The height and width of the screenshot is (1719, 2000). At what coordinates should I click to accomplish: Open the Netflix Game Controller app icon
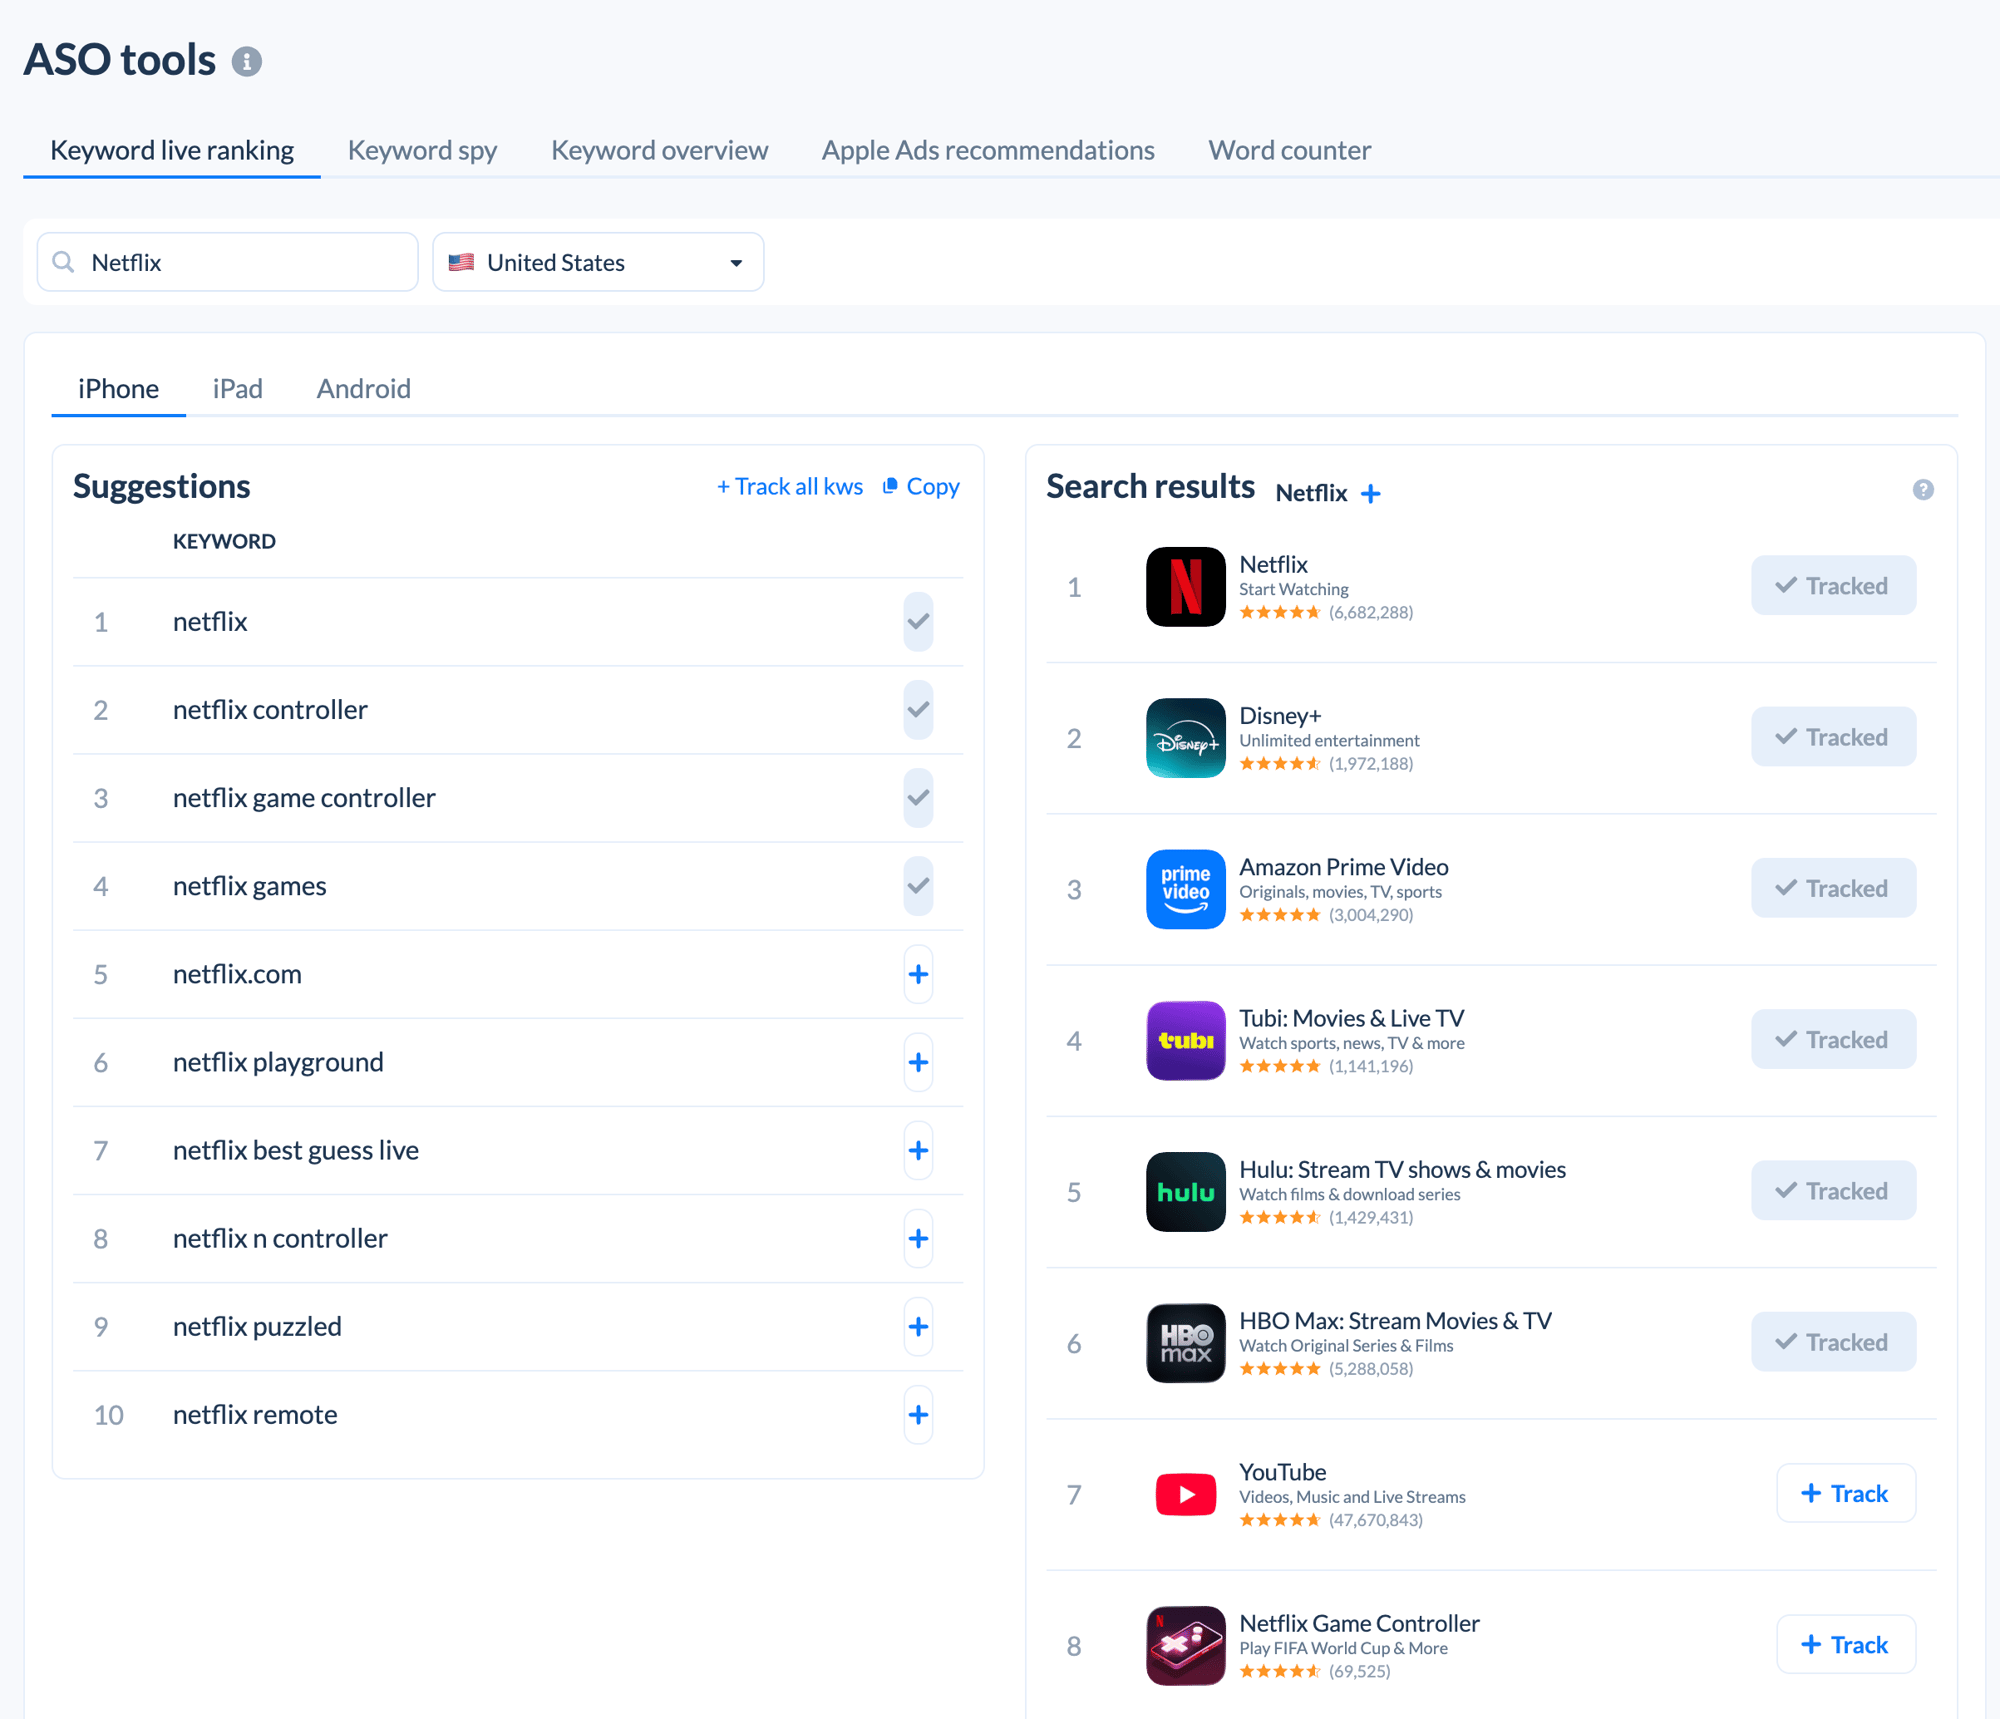(x=1185, y=1646)
